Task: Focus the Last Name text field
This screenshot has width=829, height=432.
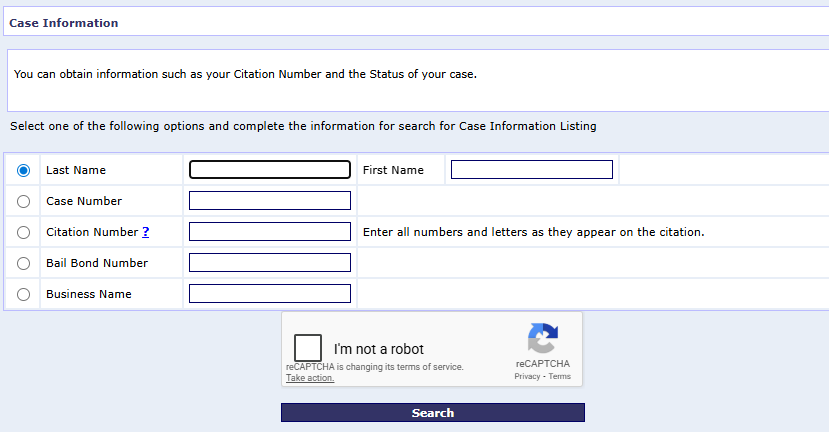Action: click(x=270, y=170)
